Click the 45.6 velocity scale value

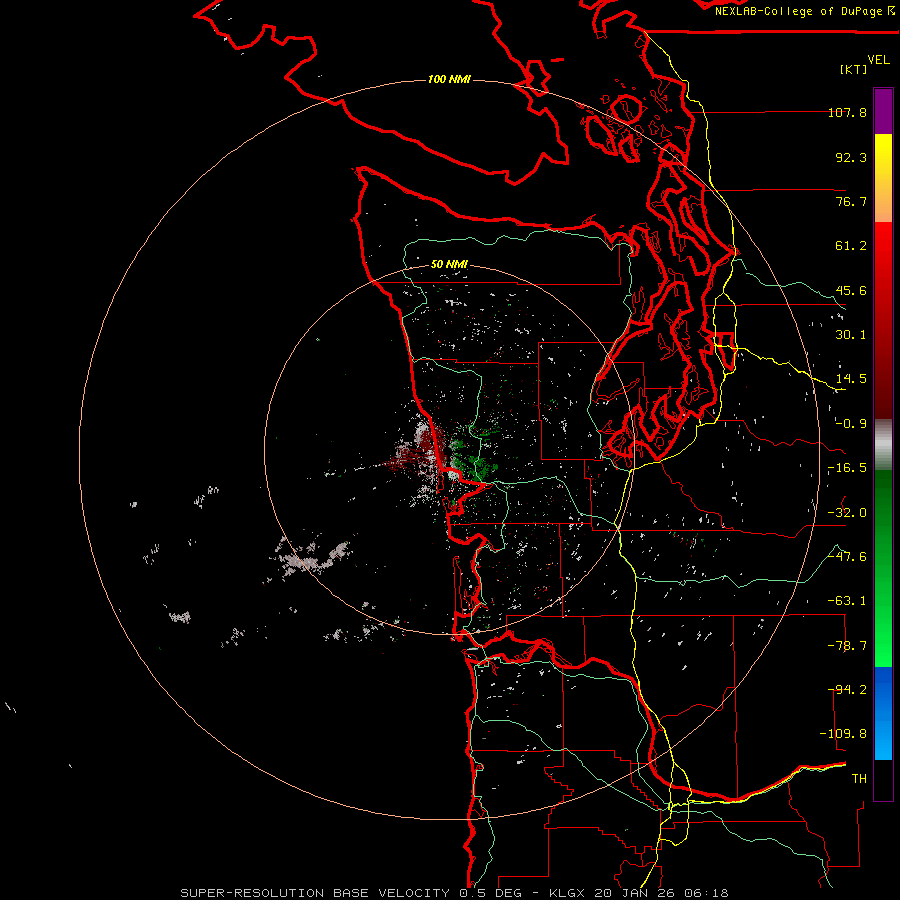pyautogui.click(x=851, y=290)
